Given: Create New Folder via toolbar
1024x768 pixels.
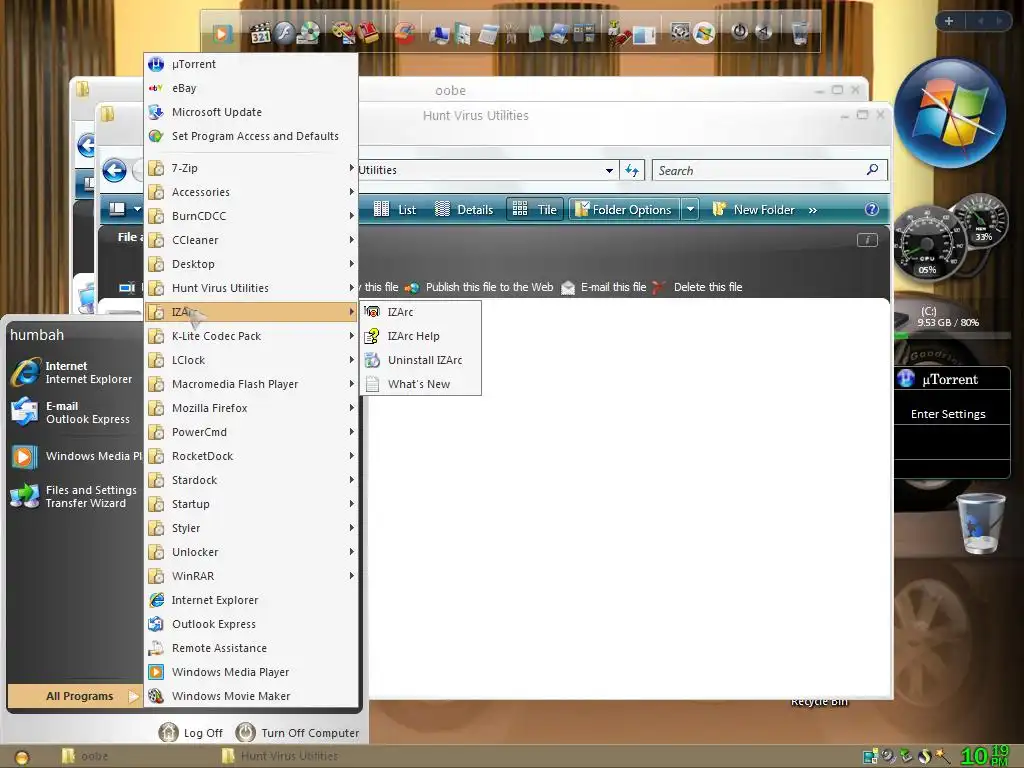Looking at the screenshot, I should click(753, 210).
